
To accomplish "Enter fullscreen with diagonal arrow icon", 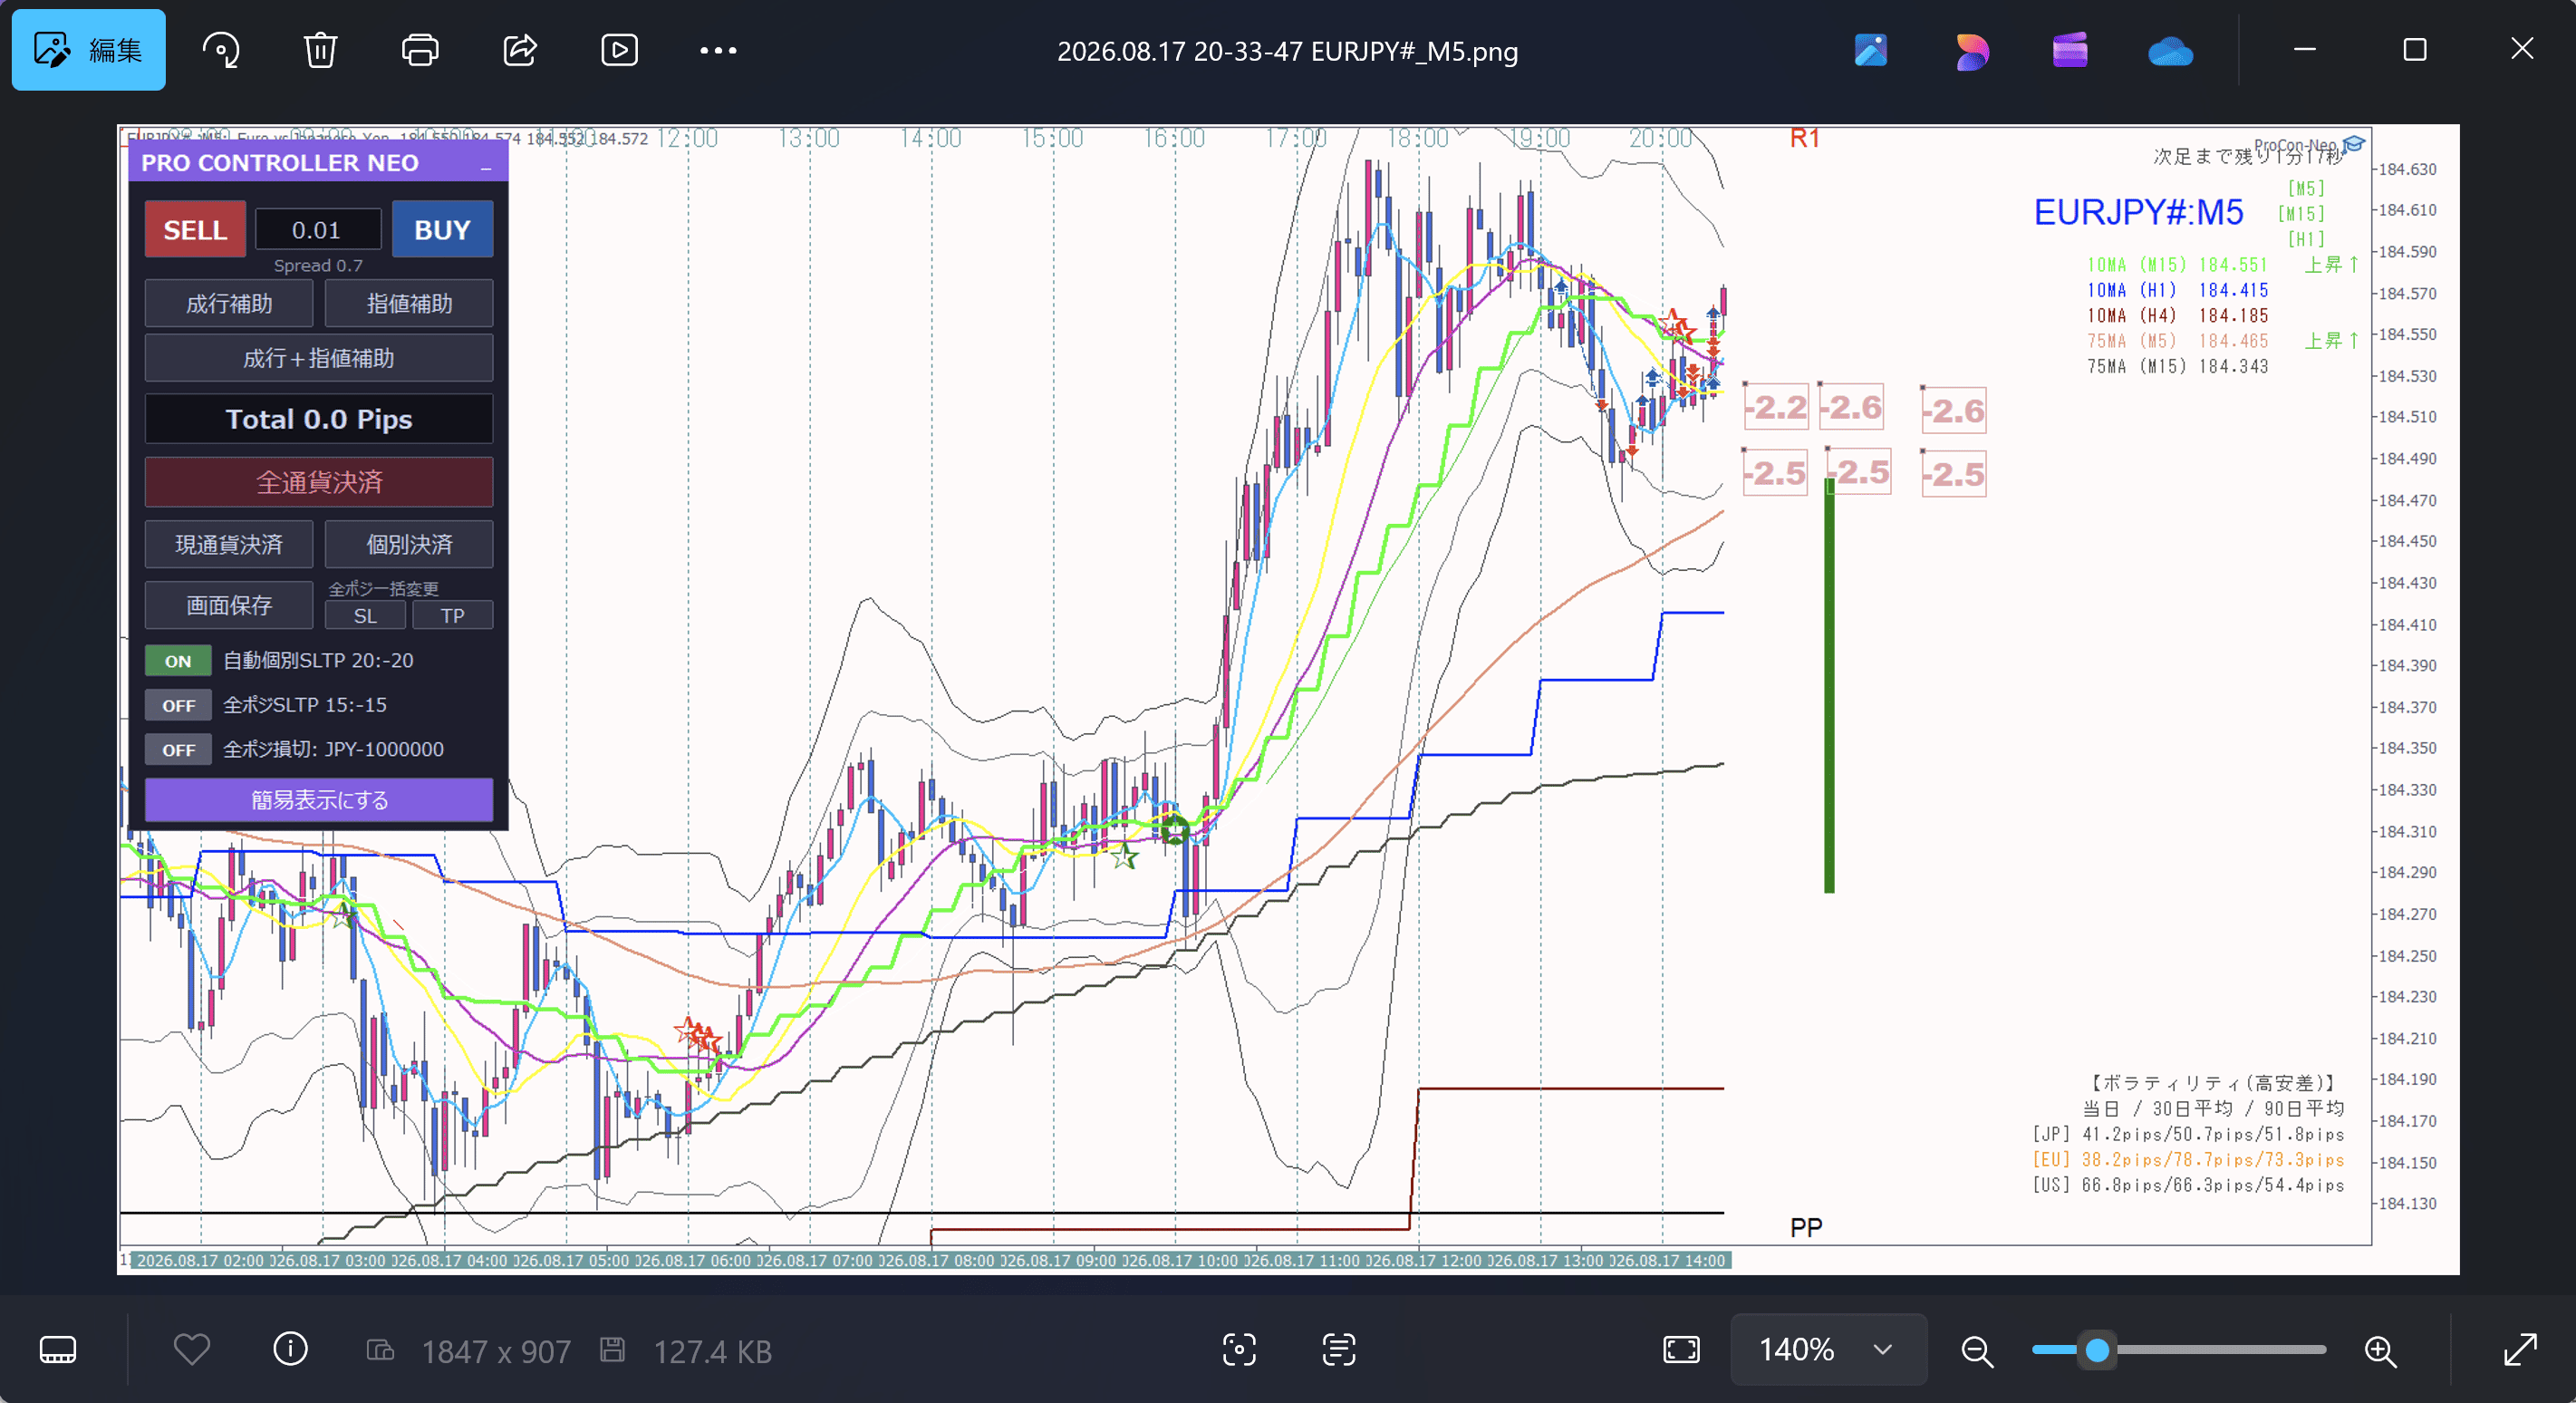I will [2521, 1350].
